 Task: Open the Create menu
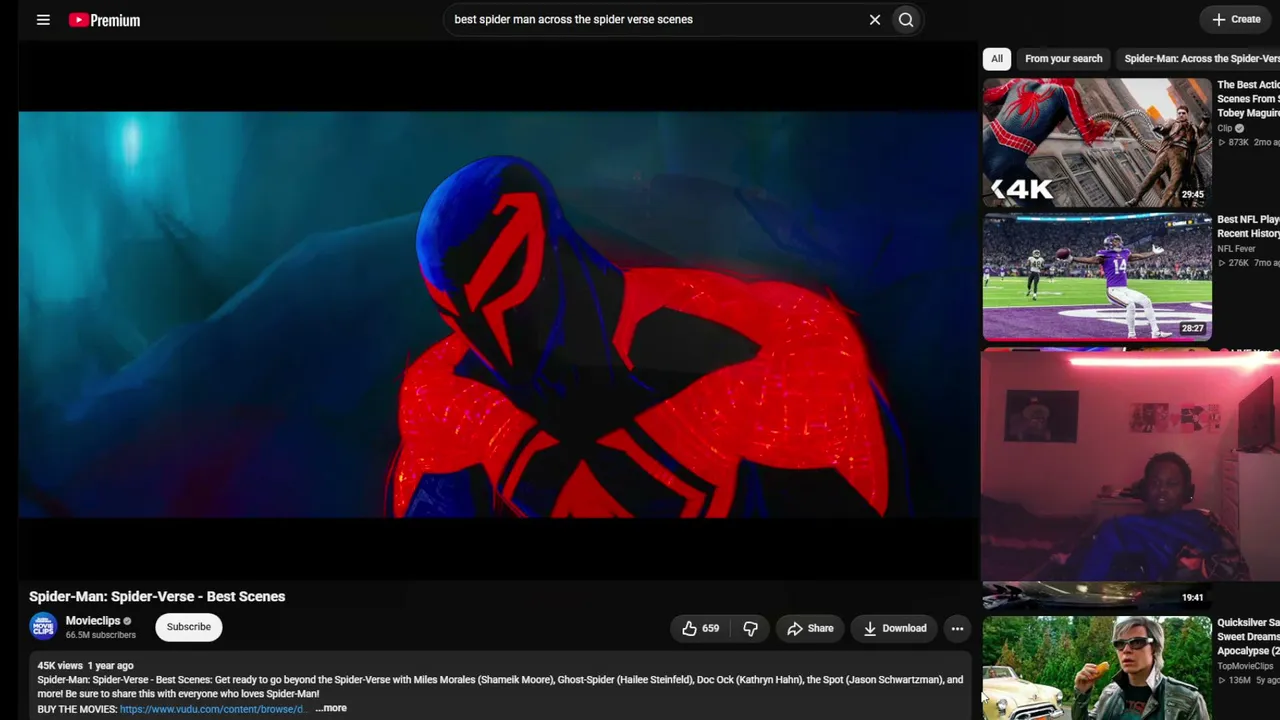(1236, 19)
